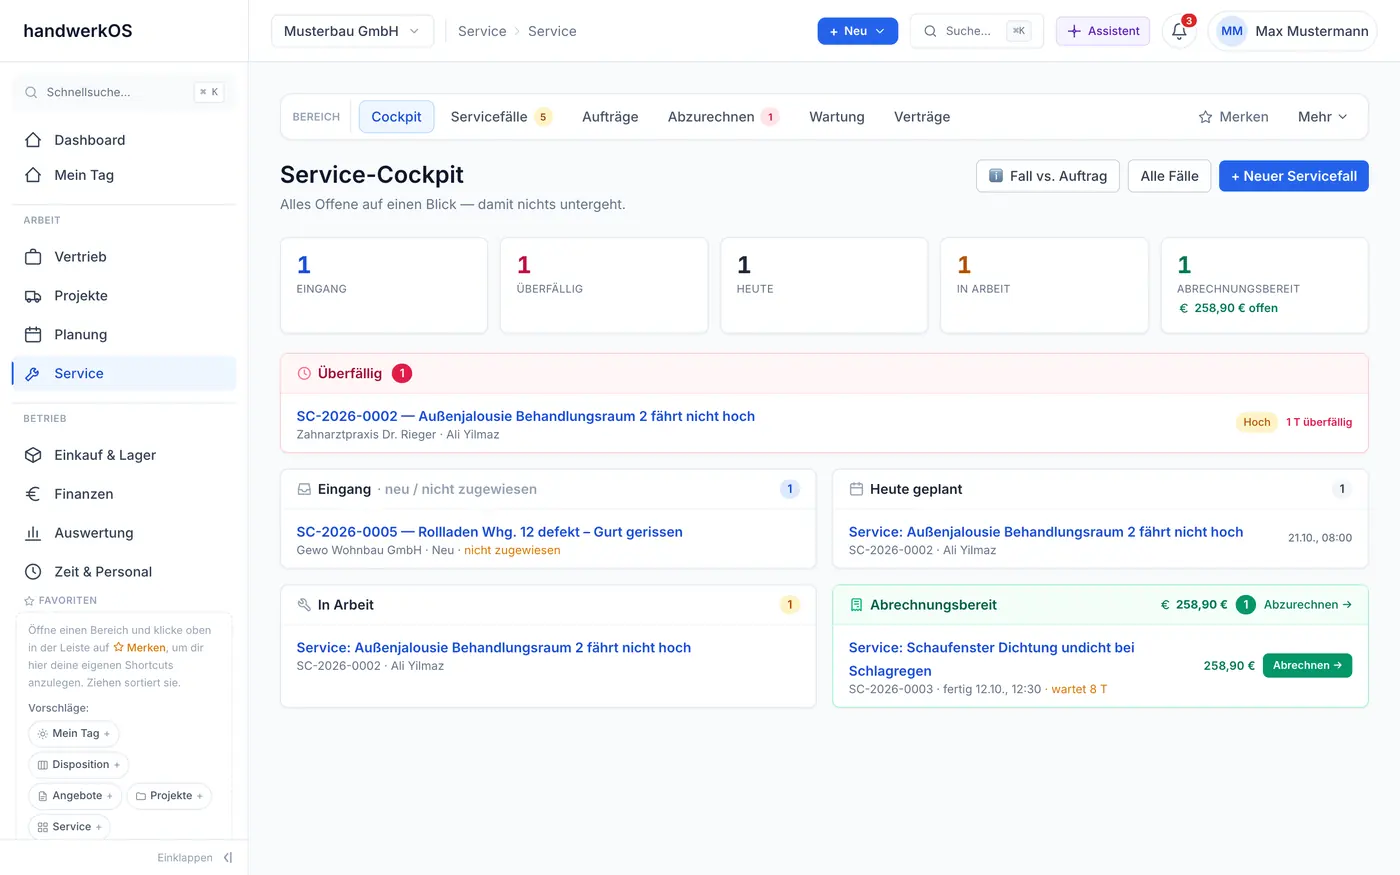The height and width of the screenshot is (875, 1400).
Task: Click the Abzurechnen arrow link
Action: click(1308, 605)
